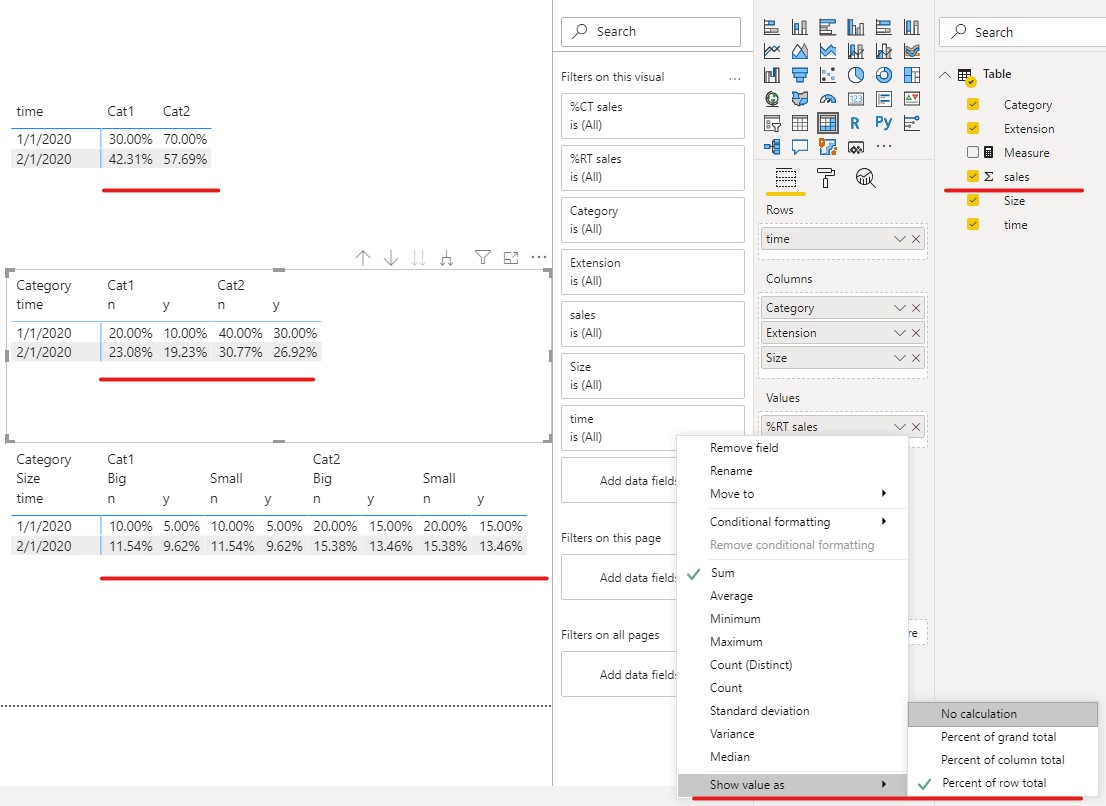Viewport: 1106px width, 806px height.
Task: Expand the Move to submenu
Action: [791, 494]
